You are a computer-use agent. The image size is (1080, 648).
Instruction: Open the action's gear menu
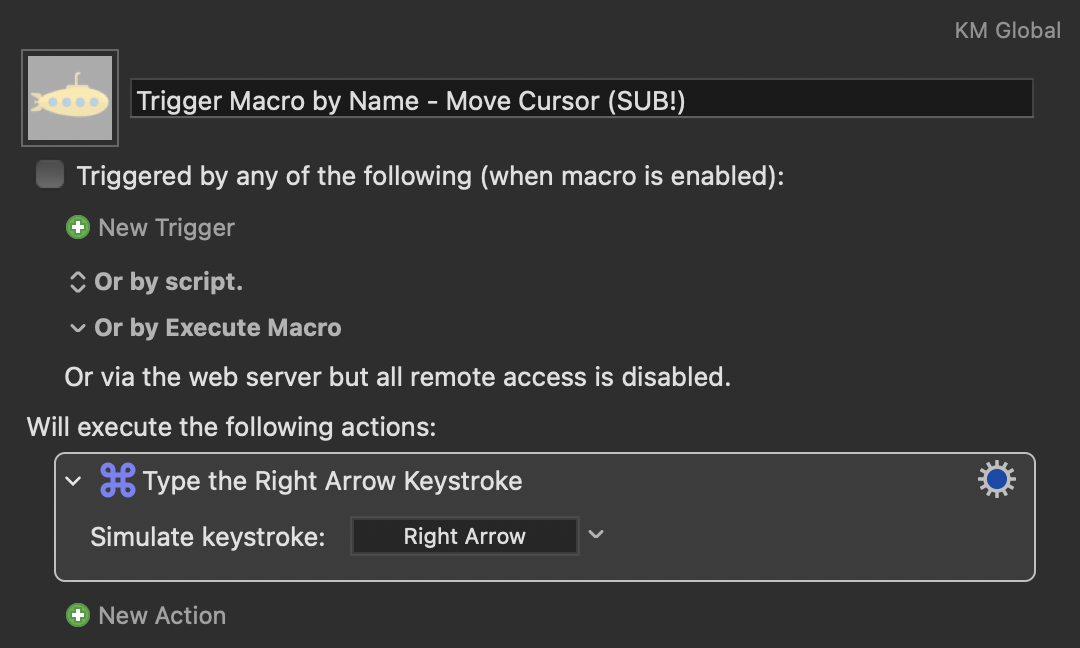point(997,479)
